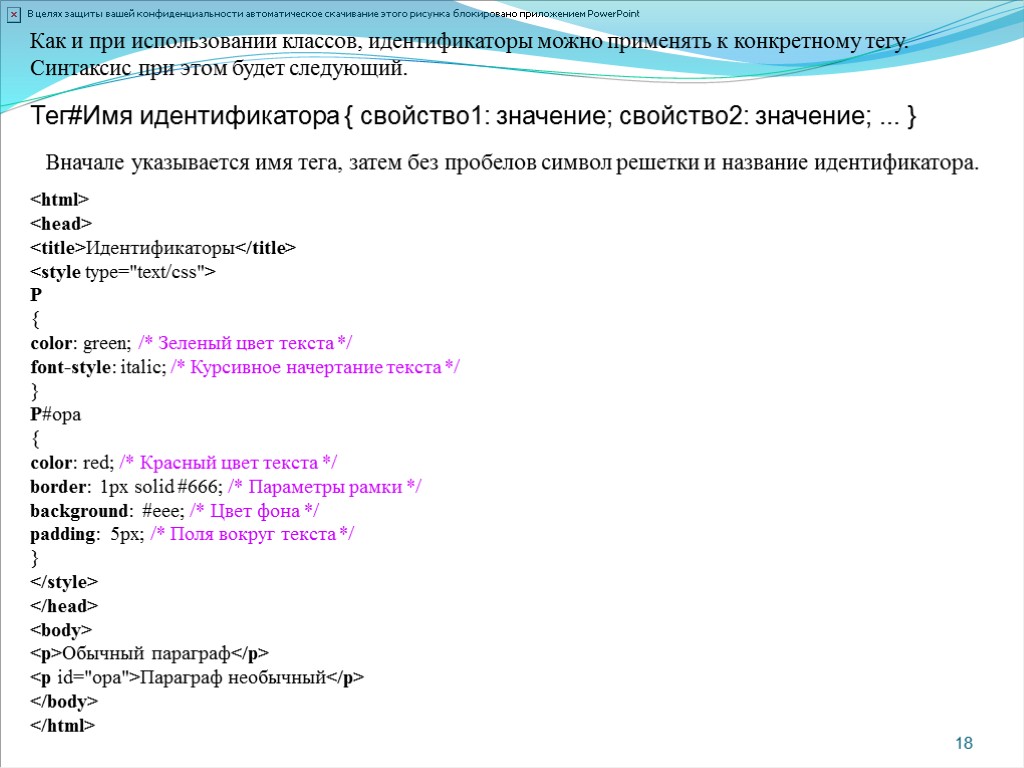The height and width of the screenshot is (768, 1024).
Task: Click the 'background: #eee;' code line
Action: 174,511
